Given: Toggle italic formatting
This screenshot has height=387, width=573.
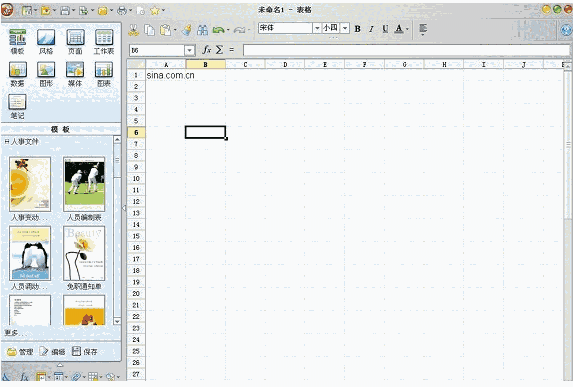Looking at the screenshot, I should point(371,29).
